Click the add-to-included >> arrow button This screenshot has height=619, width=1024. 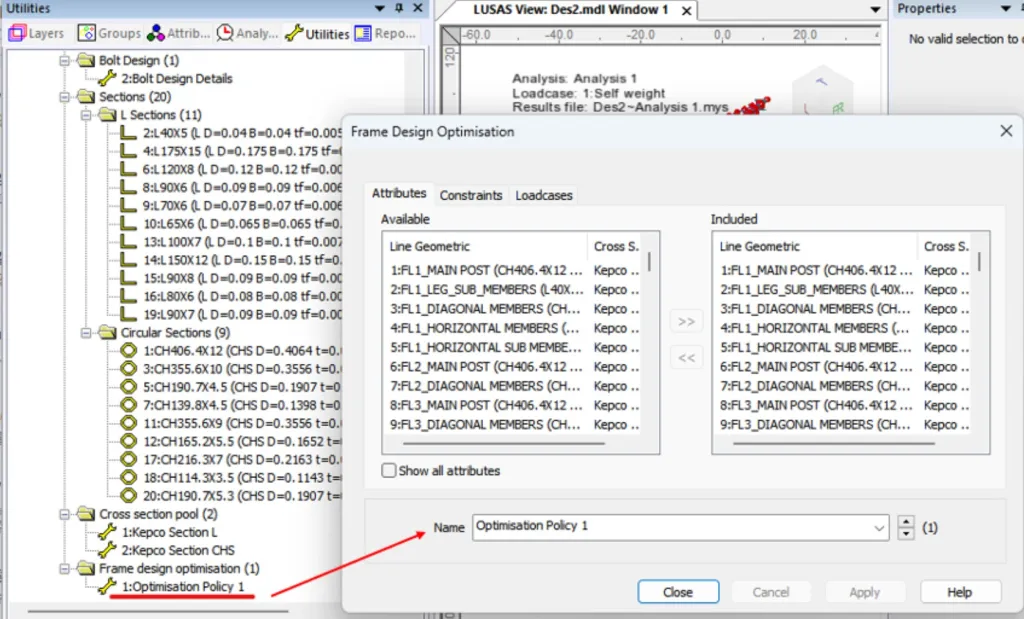pyautogui.click(x=686, y=322)
